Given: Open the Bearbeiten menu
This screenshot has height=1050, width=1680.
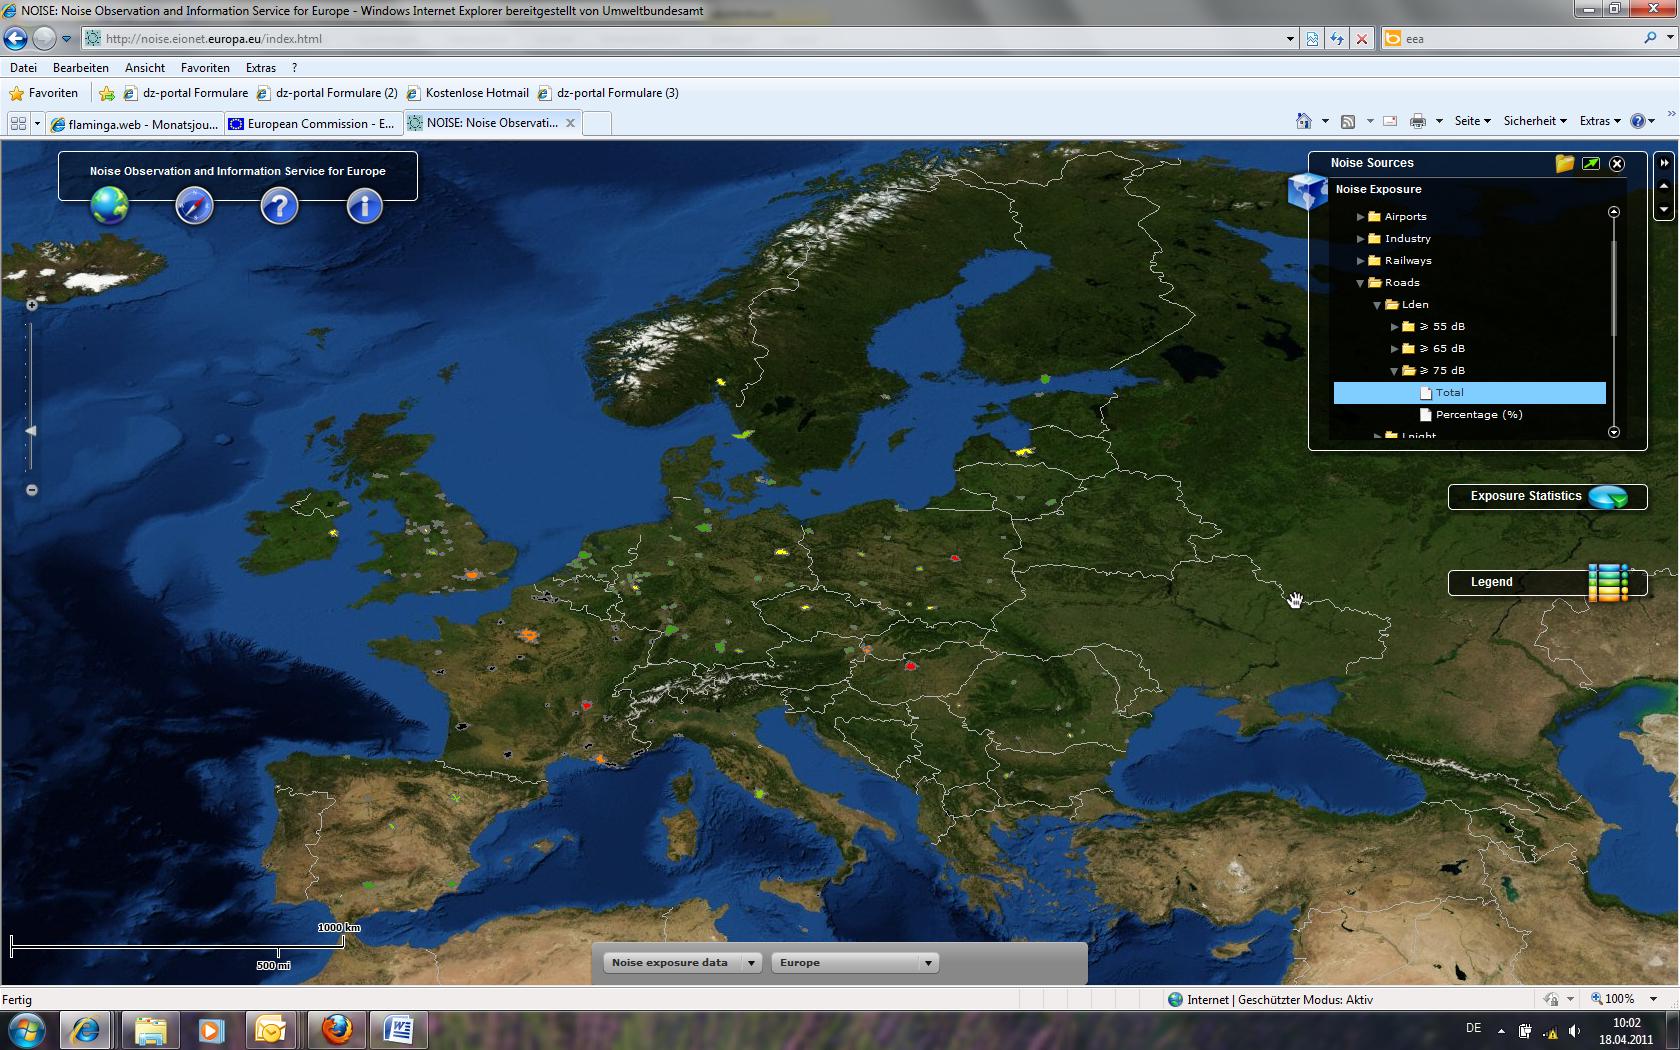Looking at the screenshot, I should click(81, 68).
